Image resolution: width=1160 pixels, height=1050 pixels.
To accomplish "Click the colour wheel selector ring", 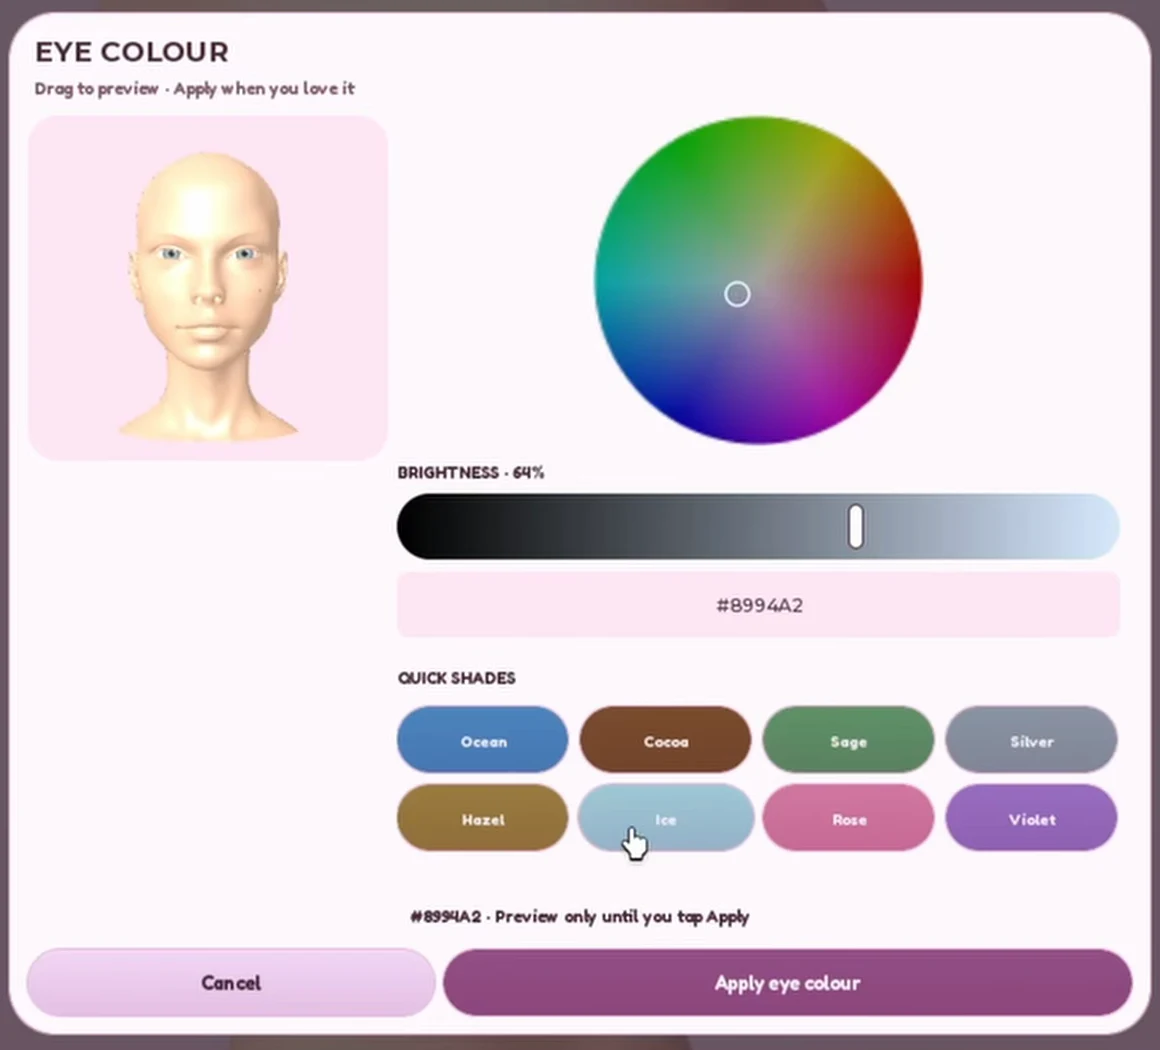I will pos(737,294).
